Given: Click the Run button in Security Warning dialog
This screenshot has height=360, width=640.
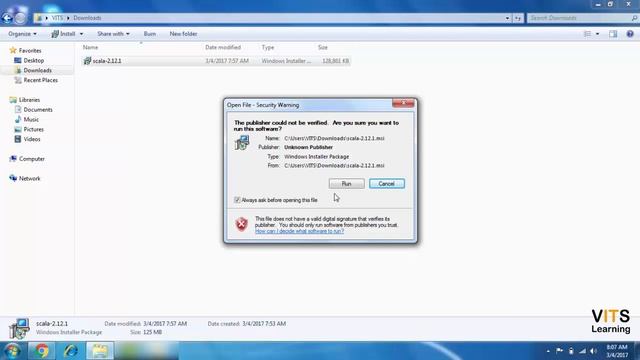Looking at the screenshot, I should tap(346, 184).
